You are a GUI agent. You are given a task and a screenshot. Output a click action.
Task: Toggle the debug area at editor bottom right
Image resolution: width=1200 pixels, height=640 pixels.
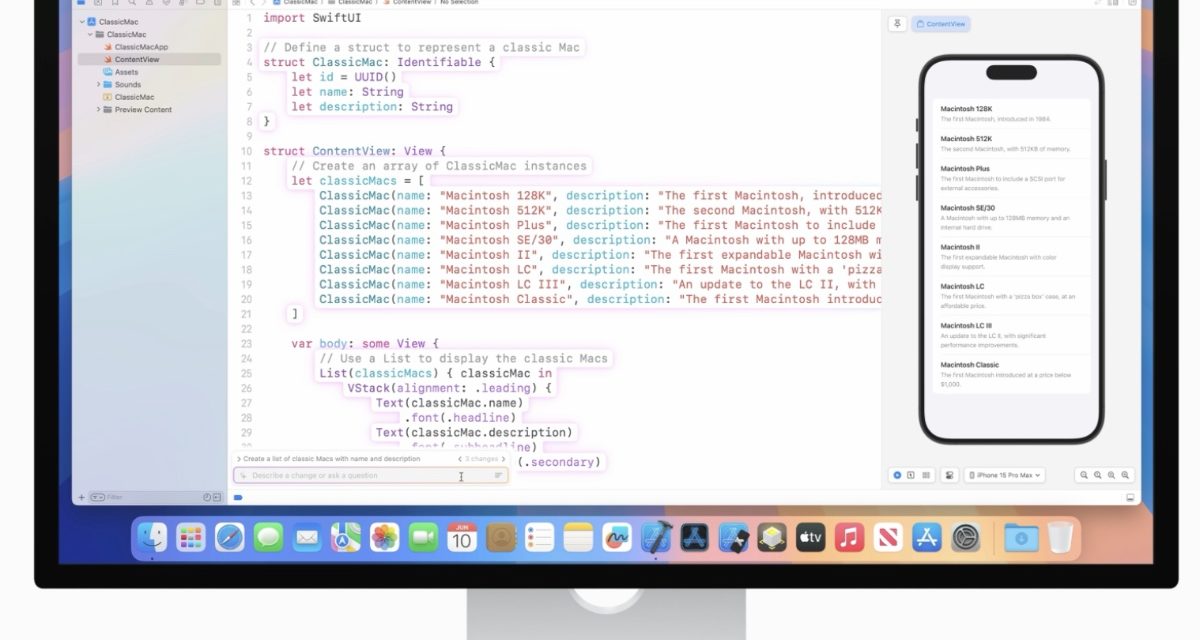[x=1130, y=497]
